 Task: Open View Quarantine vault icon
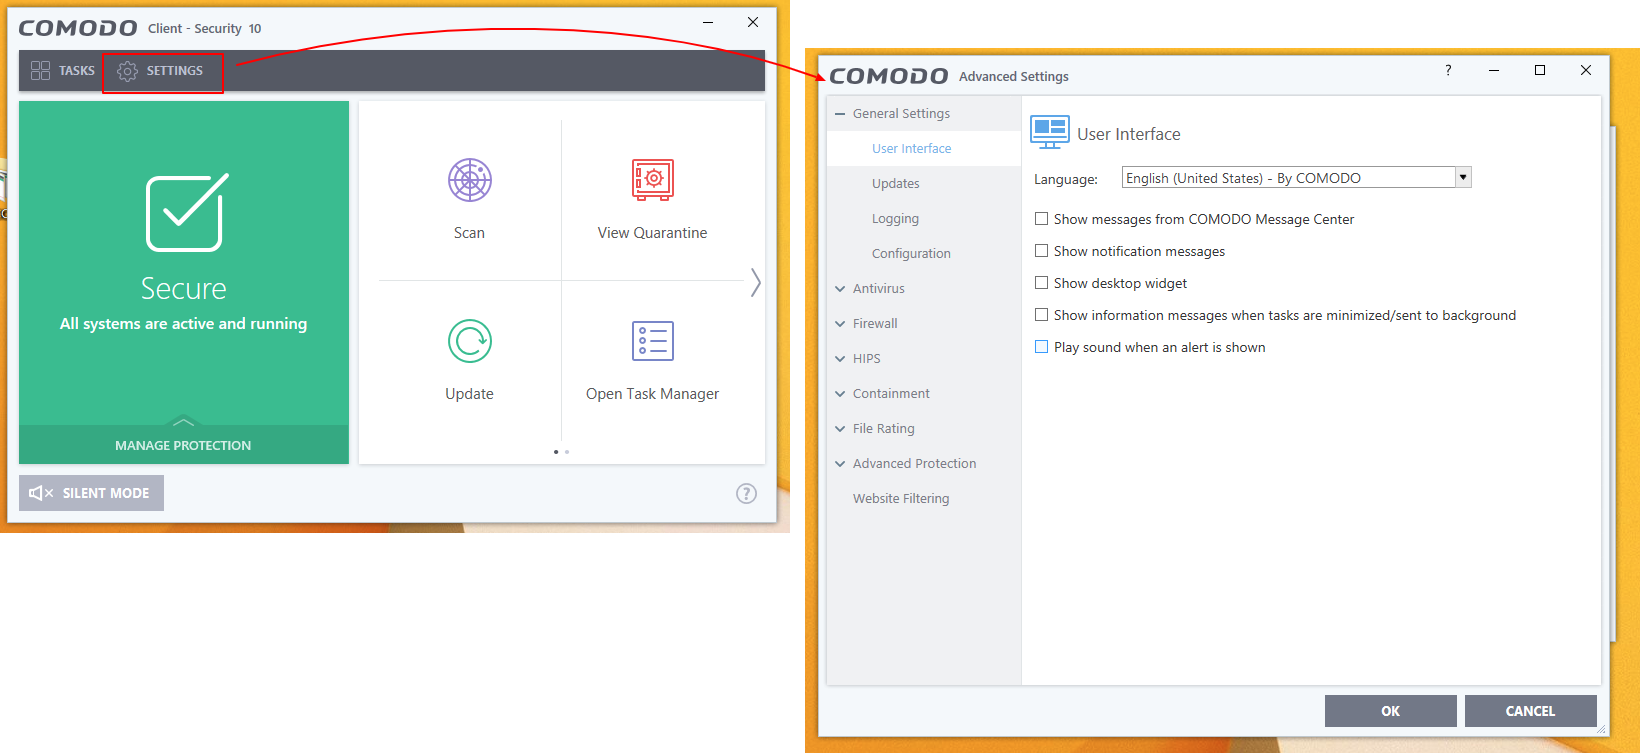pos(652,180)
